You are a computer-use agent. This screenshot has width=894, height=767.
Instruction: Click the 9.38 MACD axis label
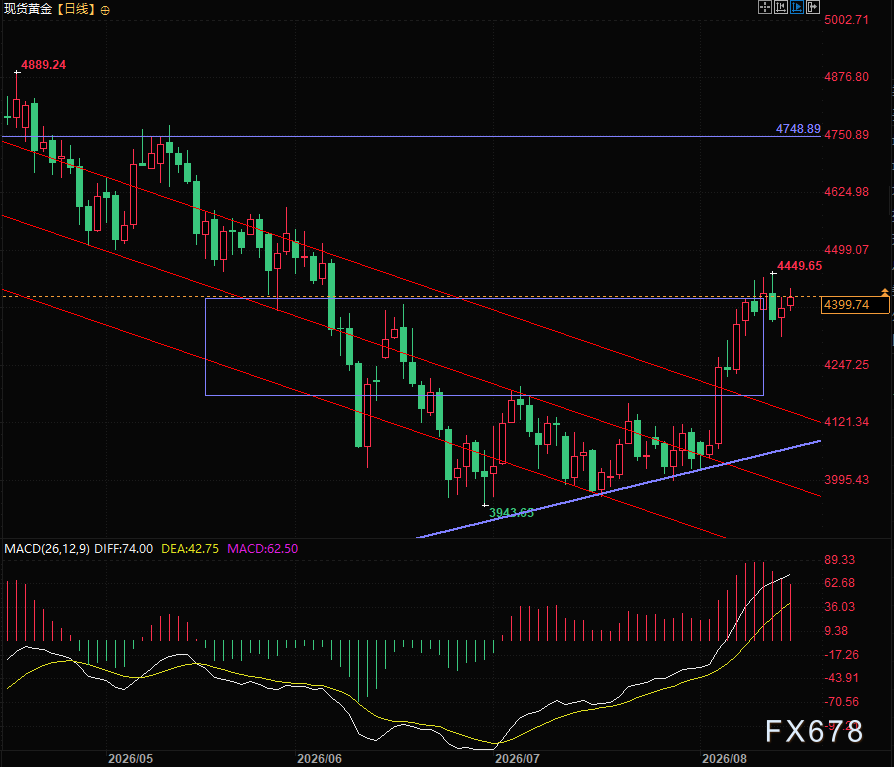[836, 631]
